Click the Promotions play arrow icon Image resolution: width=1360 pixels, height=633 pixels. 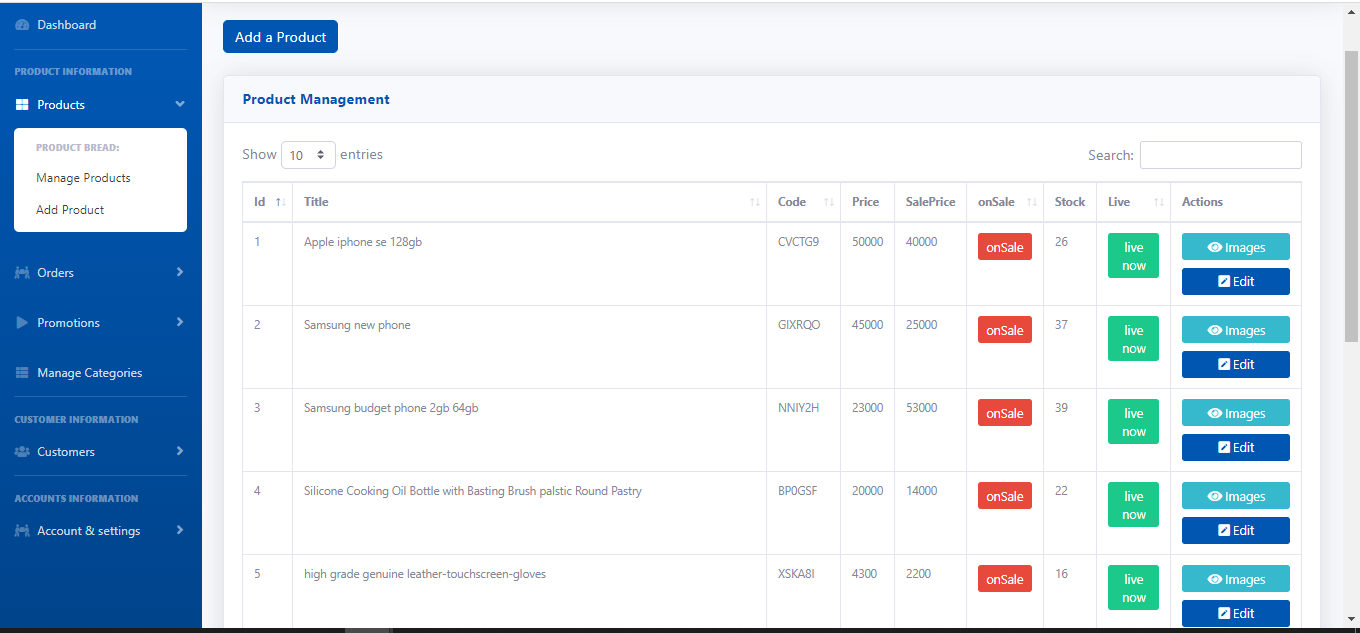[22, 323]
